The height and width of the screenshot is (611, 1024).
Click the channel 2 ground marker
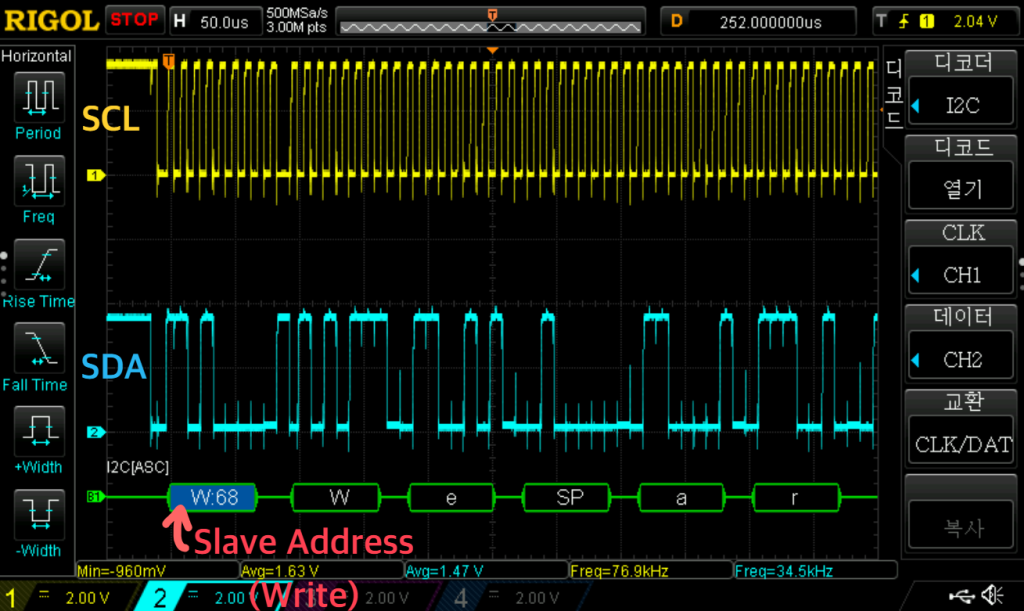[x=95, y=432]
